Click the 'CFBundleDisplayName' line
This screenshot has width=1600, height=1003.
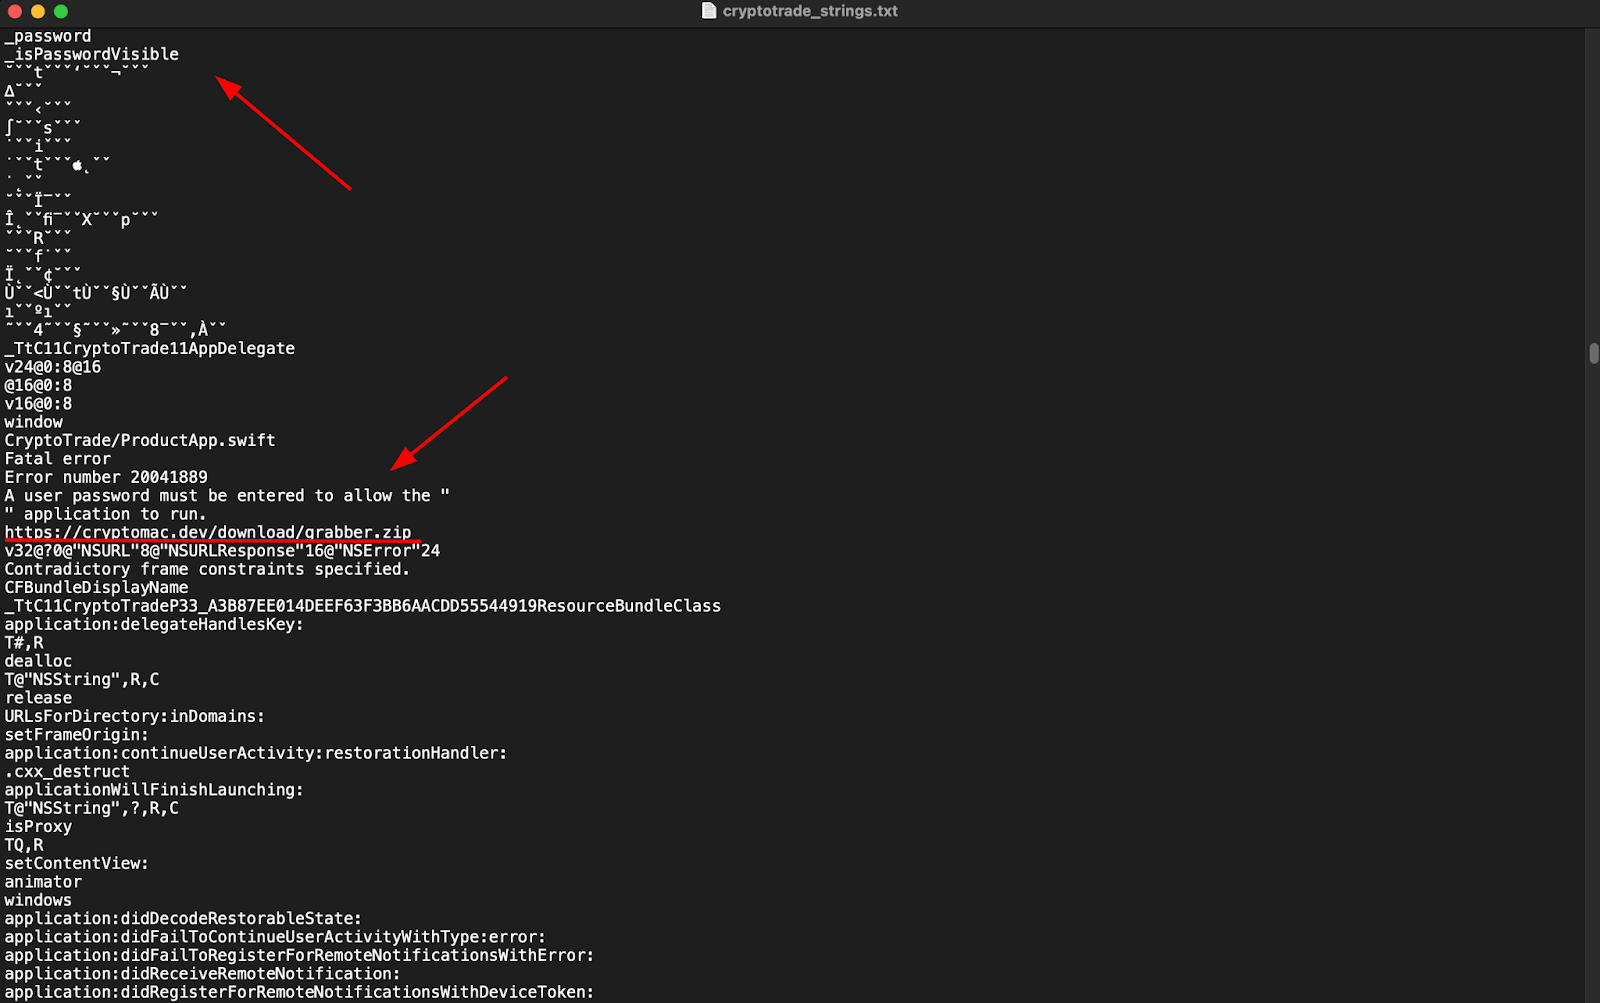[x=96, y=587]
